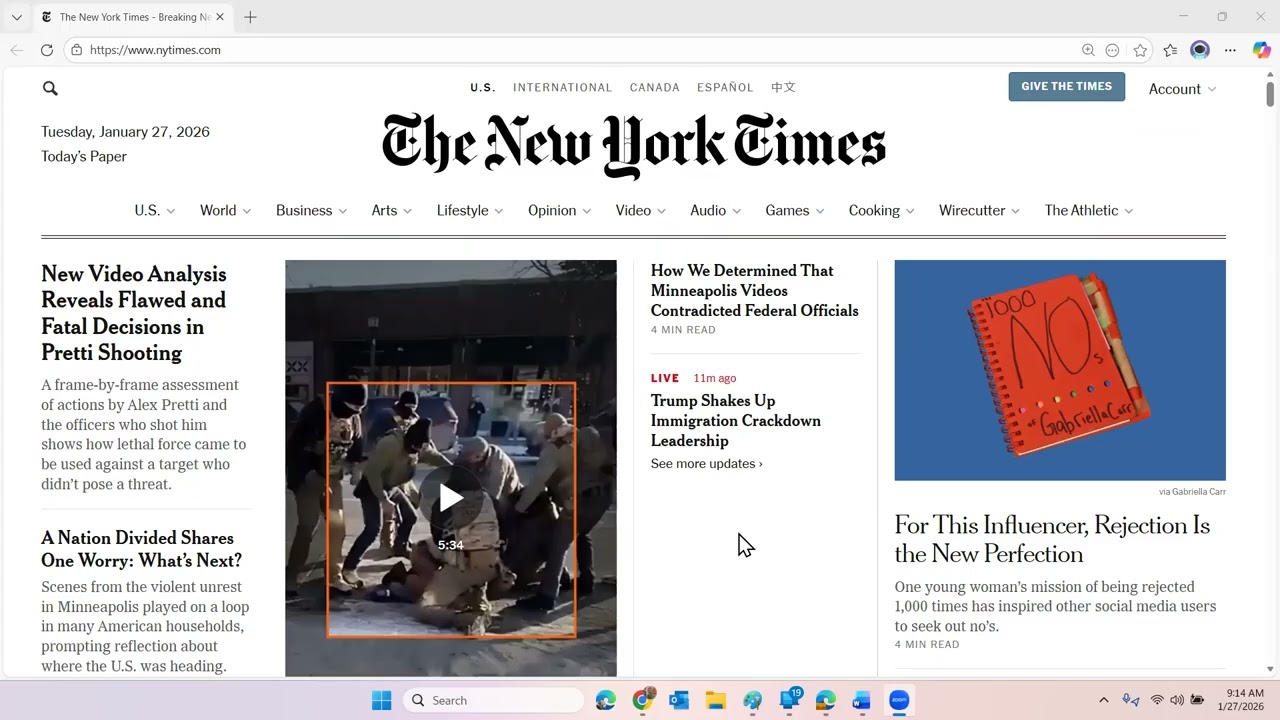This screenshot has height=720, width=1280.
Task: Open the zoom magnifier icon in address bar
Action: pos(1088,50)
